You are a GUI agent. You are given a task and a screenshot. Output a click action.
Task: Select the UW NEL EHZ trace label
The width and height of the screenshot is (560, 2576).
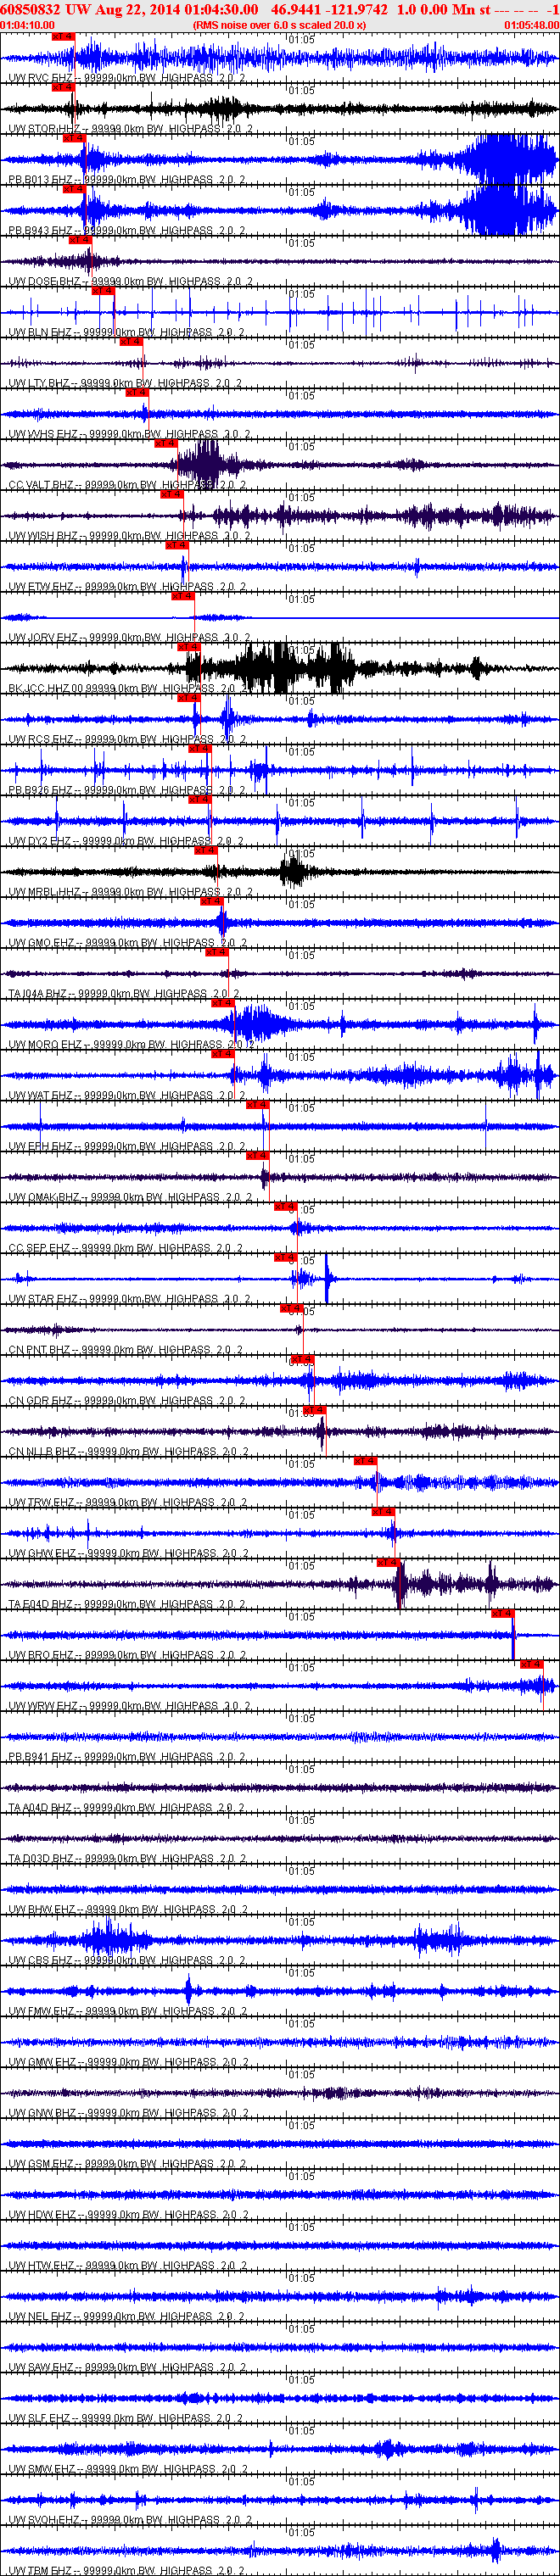pyautogui.click(x=126, y=2316)
